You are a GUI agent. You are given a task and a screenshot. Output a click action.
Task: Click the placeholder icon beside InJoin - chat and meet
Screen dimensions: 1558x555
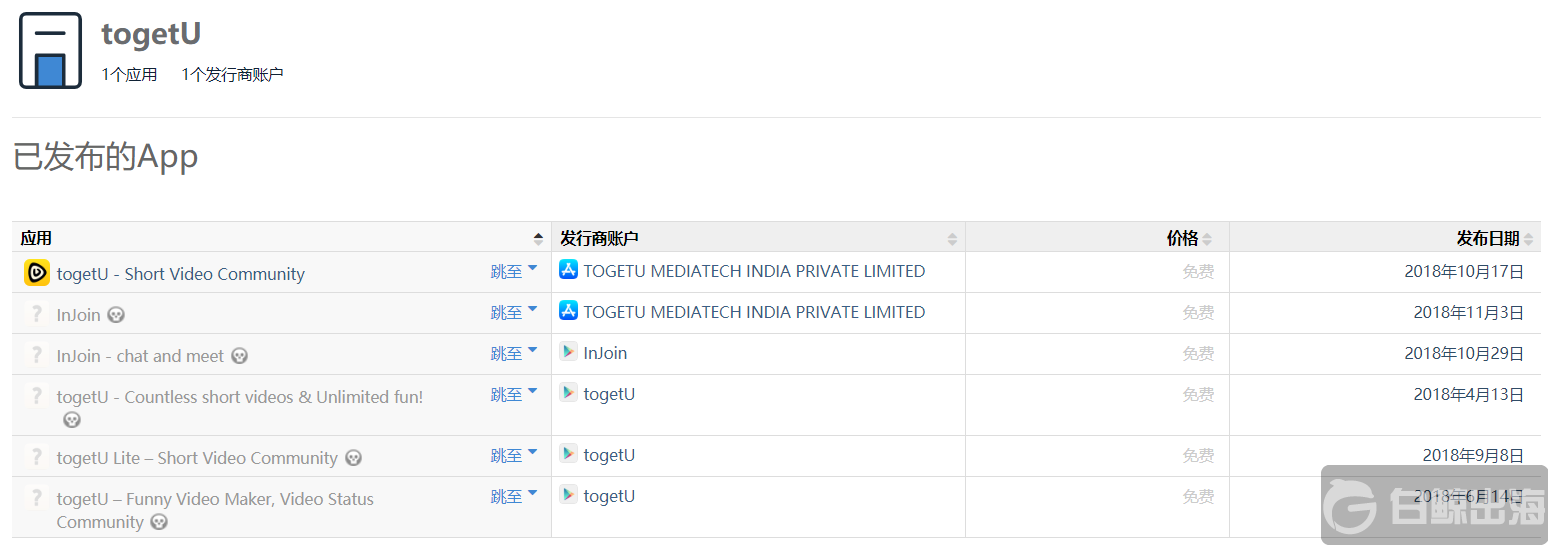[37, 355]
